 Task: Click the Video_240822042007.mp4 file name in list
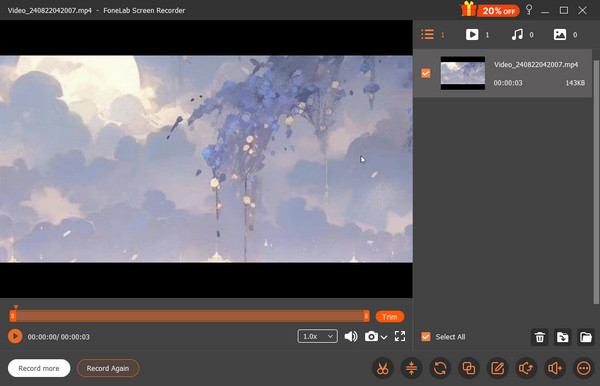pos(536,64)
